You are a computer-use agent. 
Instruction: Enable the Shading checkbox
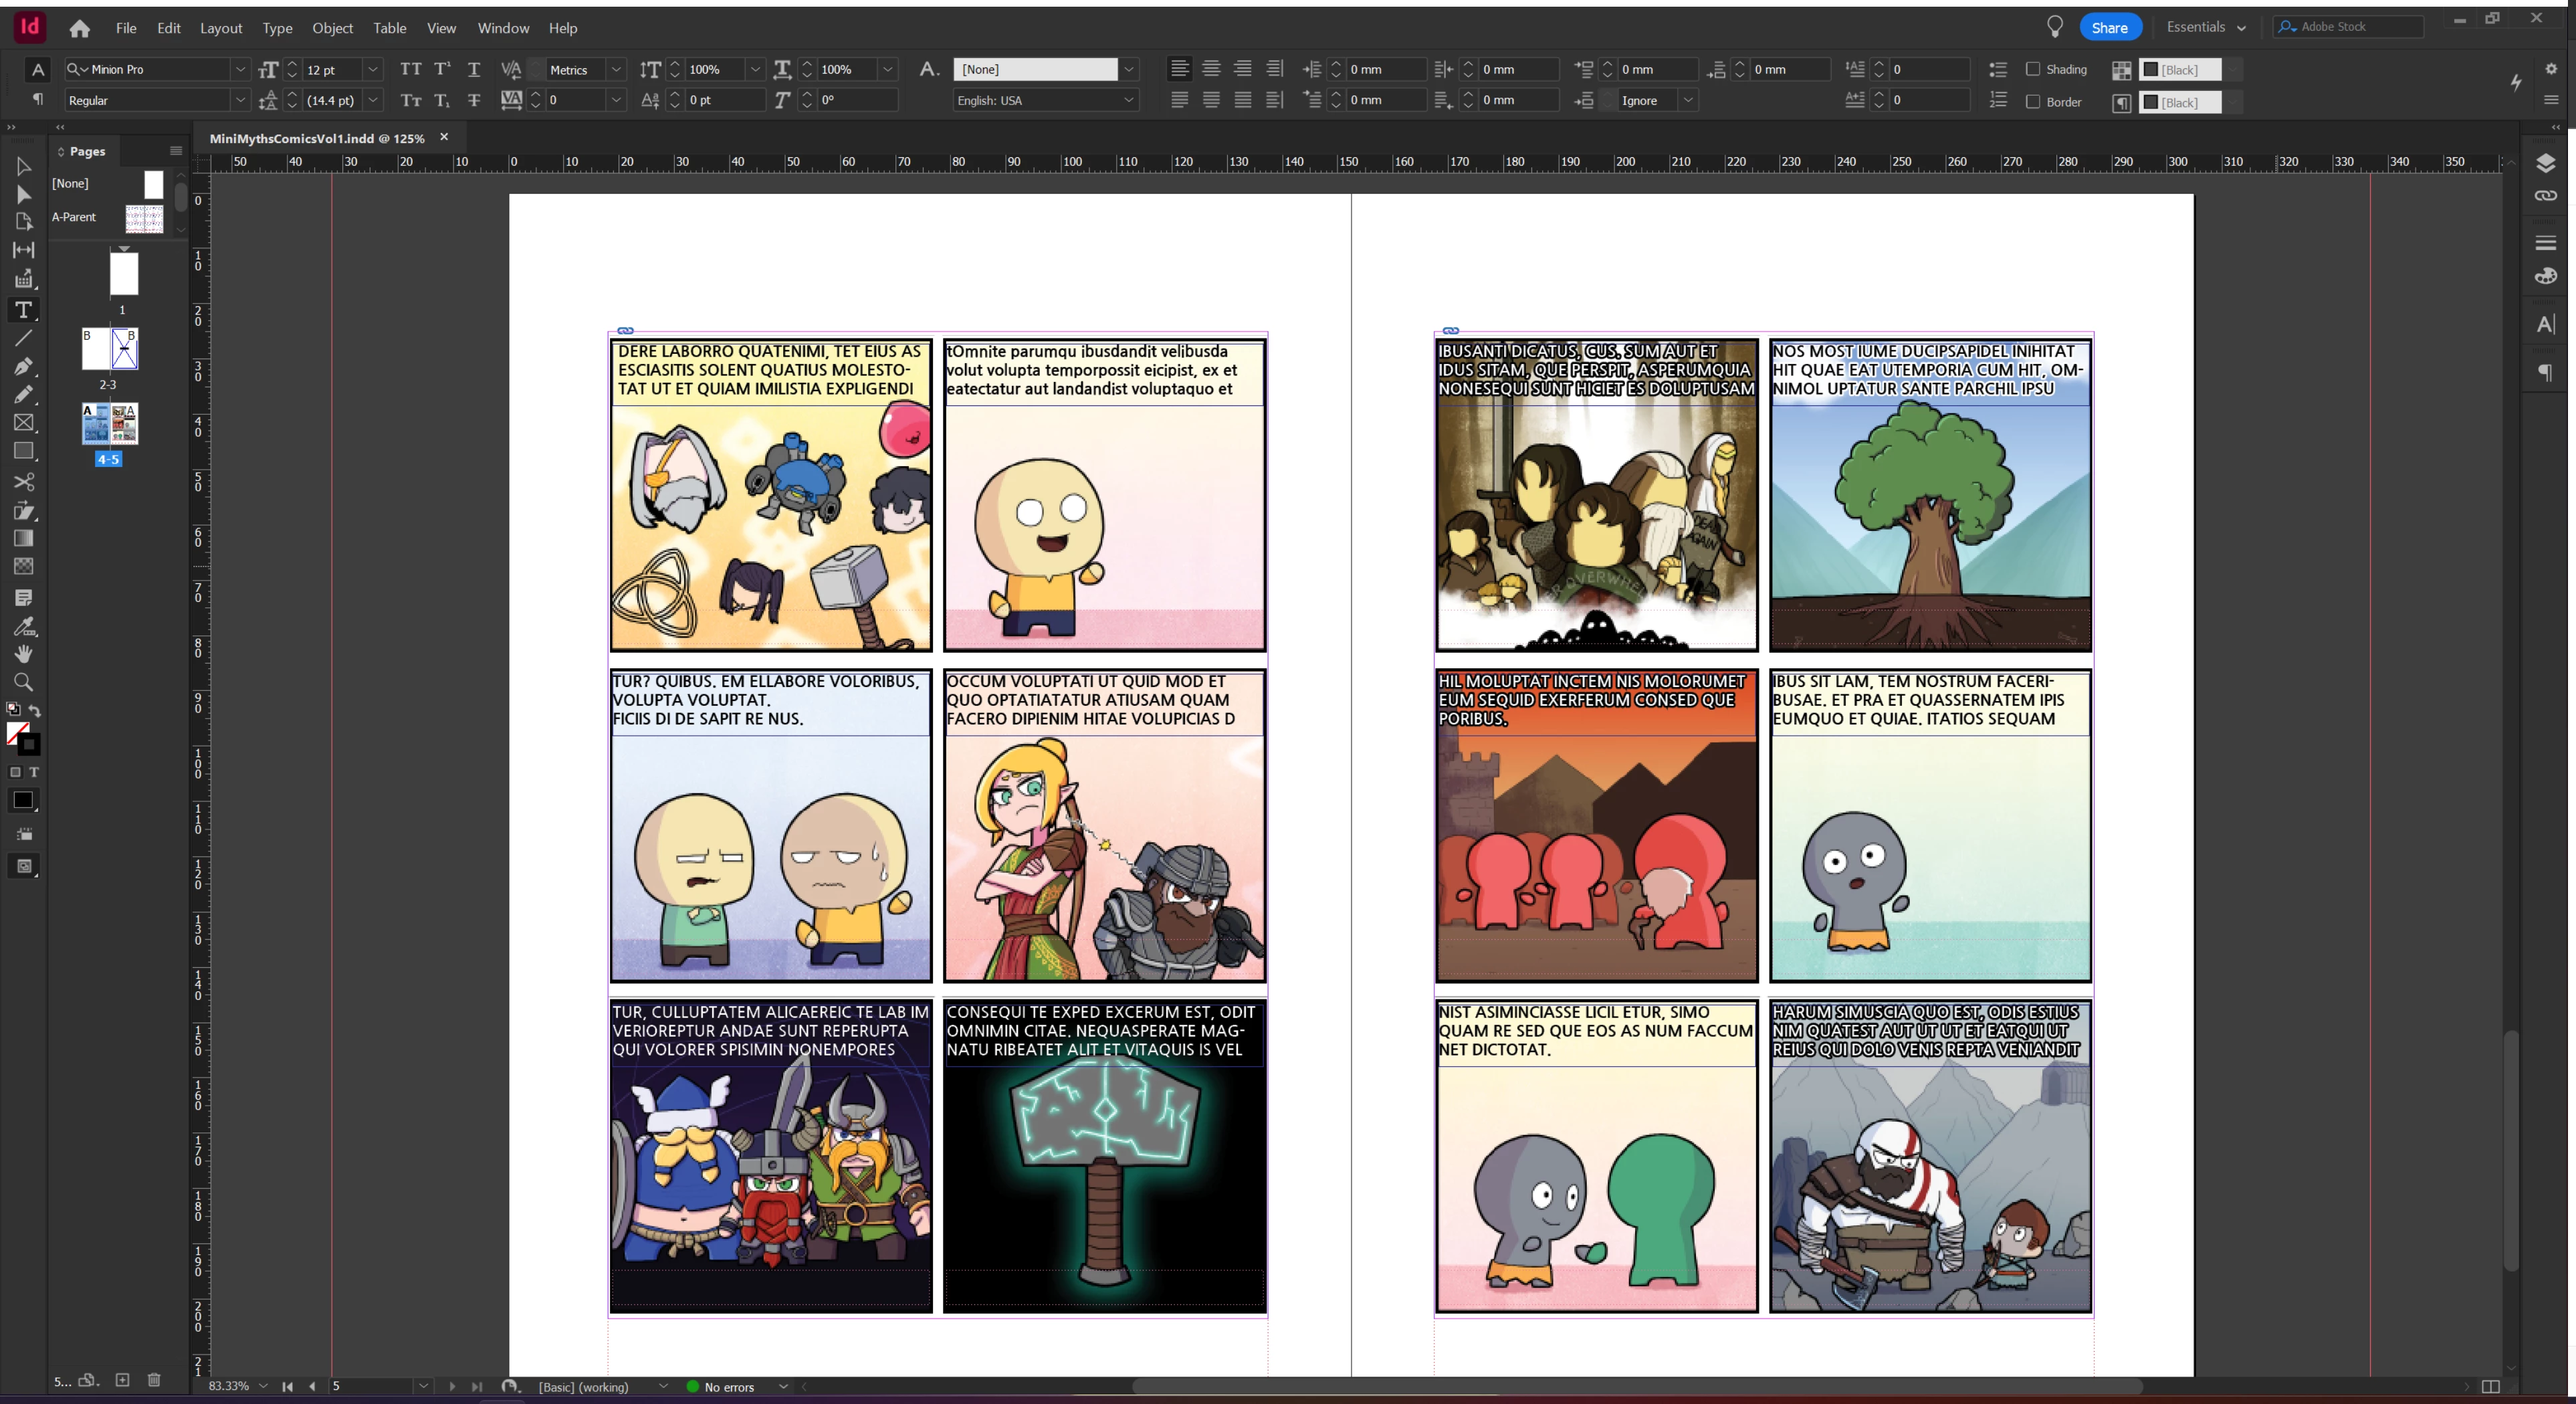[2032, 69]
